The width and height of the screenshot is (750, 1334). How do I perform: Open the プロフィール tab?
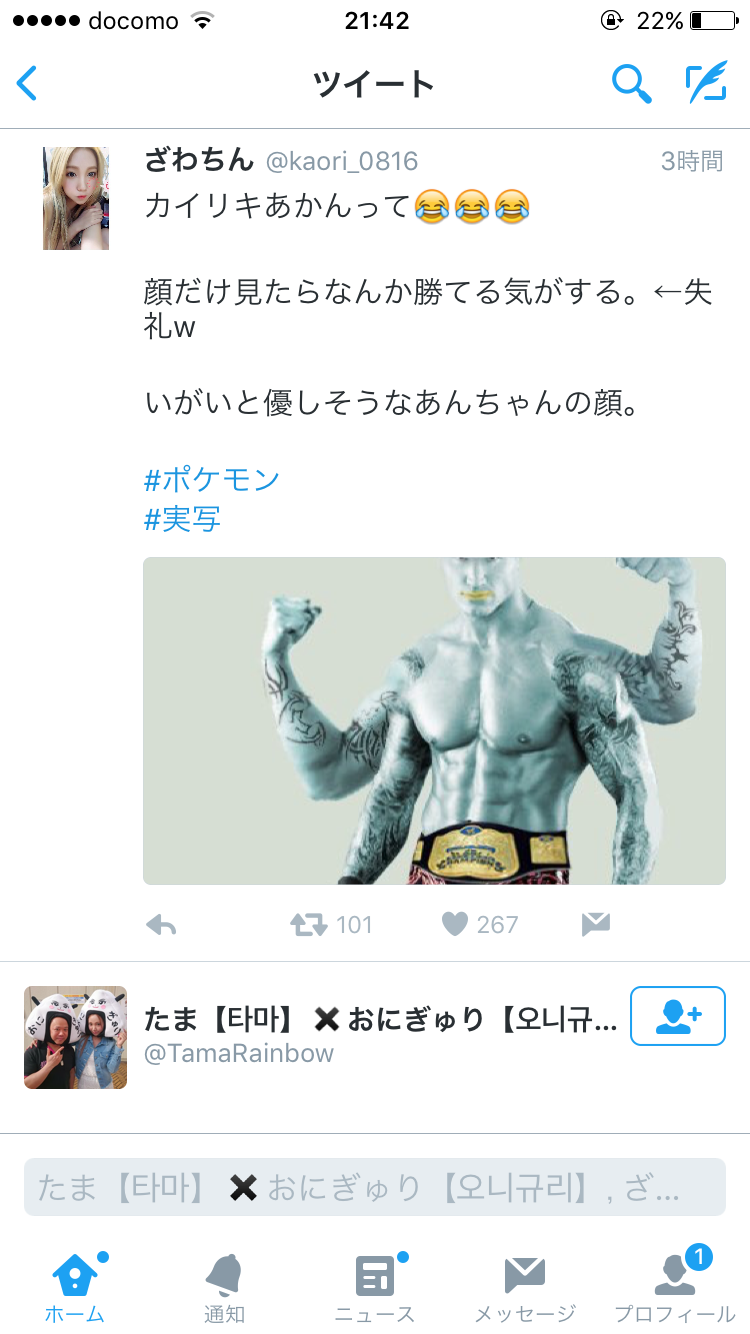pos(675,1287)
